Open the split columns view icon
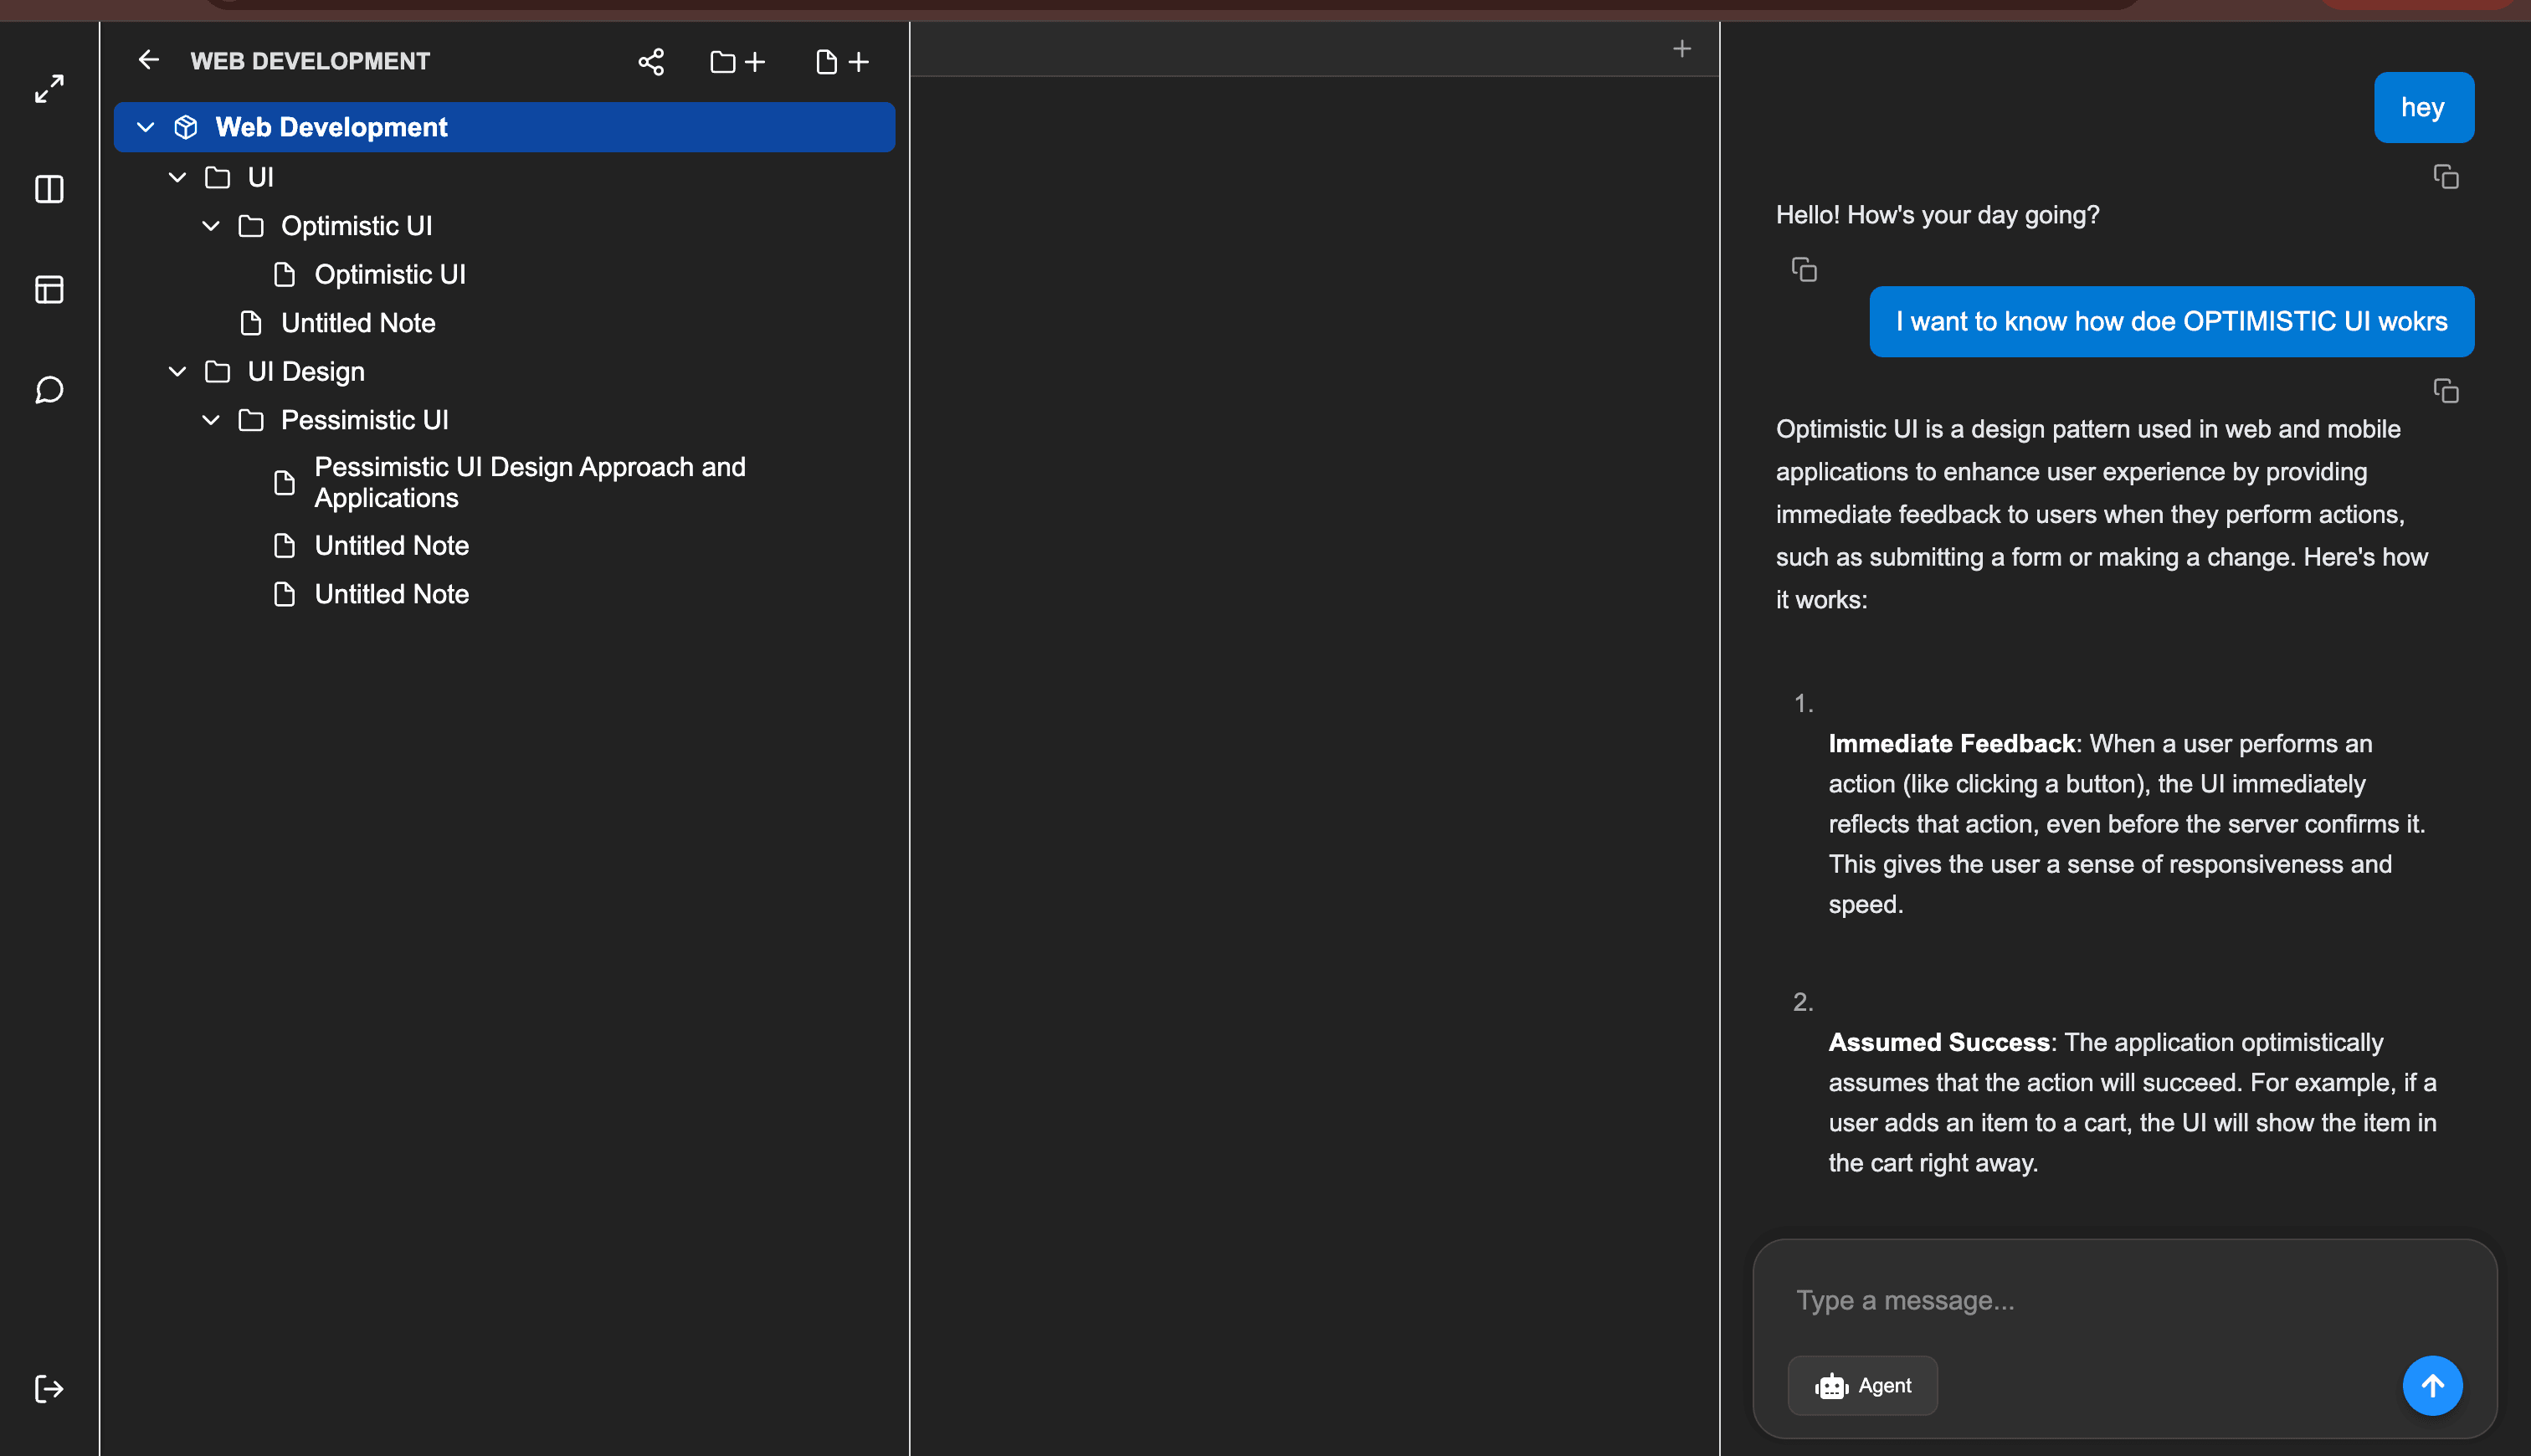2531x1456 pixels. 49,189
